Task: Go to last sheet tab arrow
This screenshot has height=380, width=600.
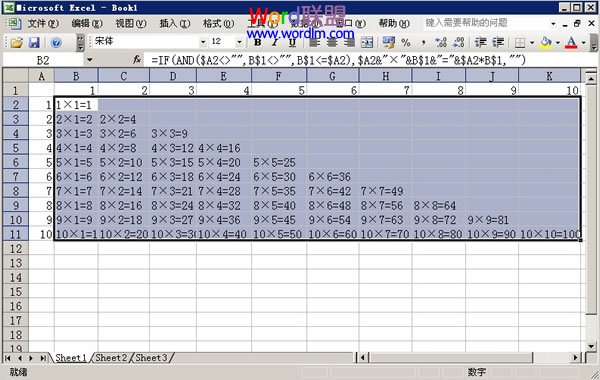Action: click(x=43, y=358)
